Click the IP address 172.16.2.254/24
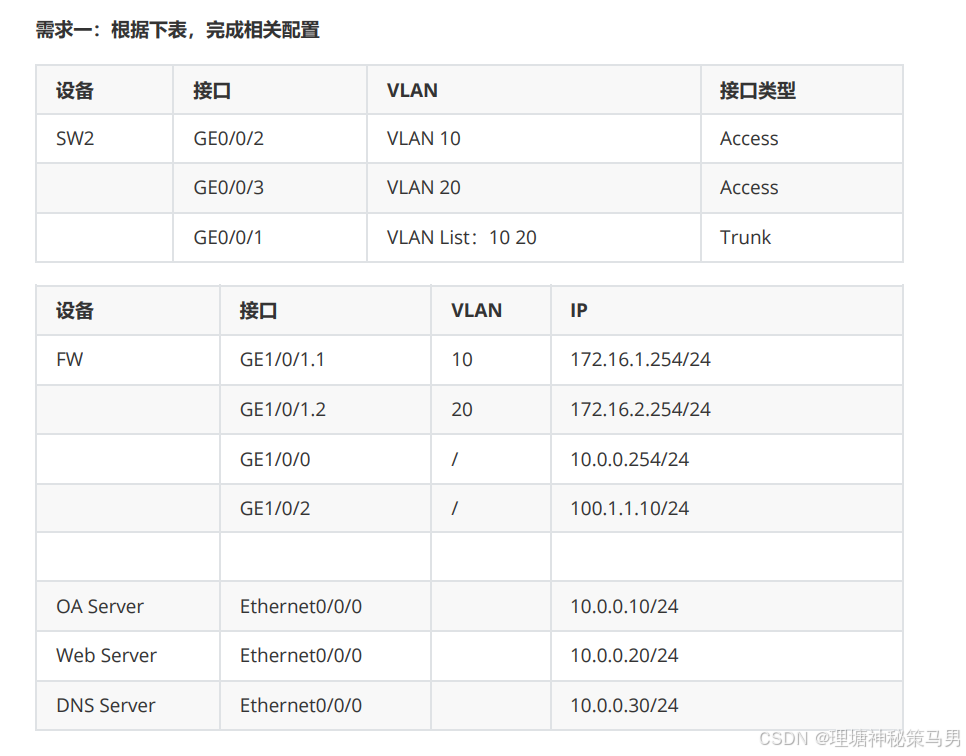966x756 pixels. tap(640, 409)
